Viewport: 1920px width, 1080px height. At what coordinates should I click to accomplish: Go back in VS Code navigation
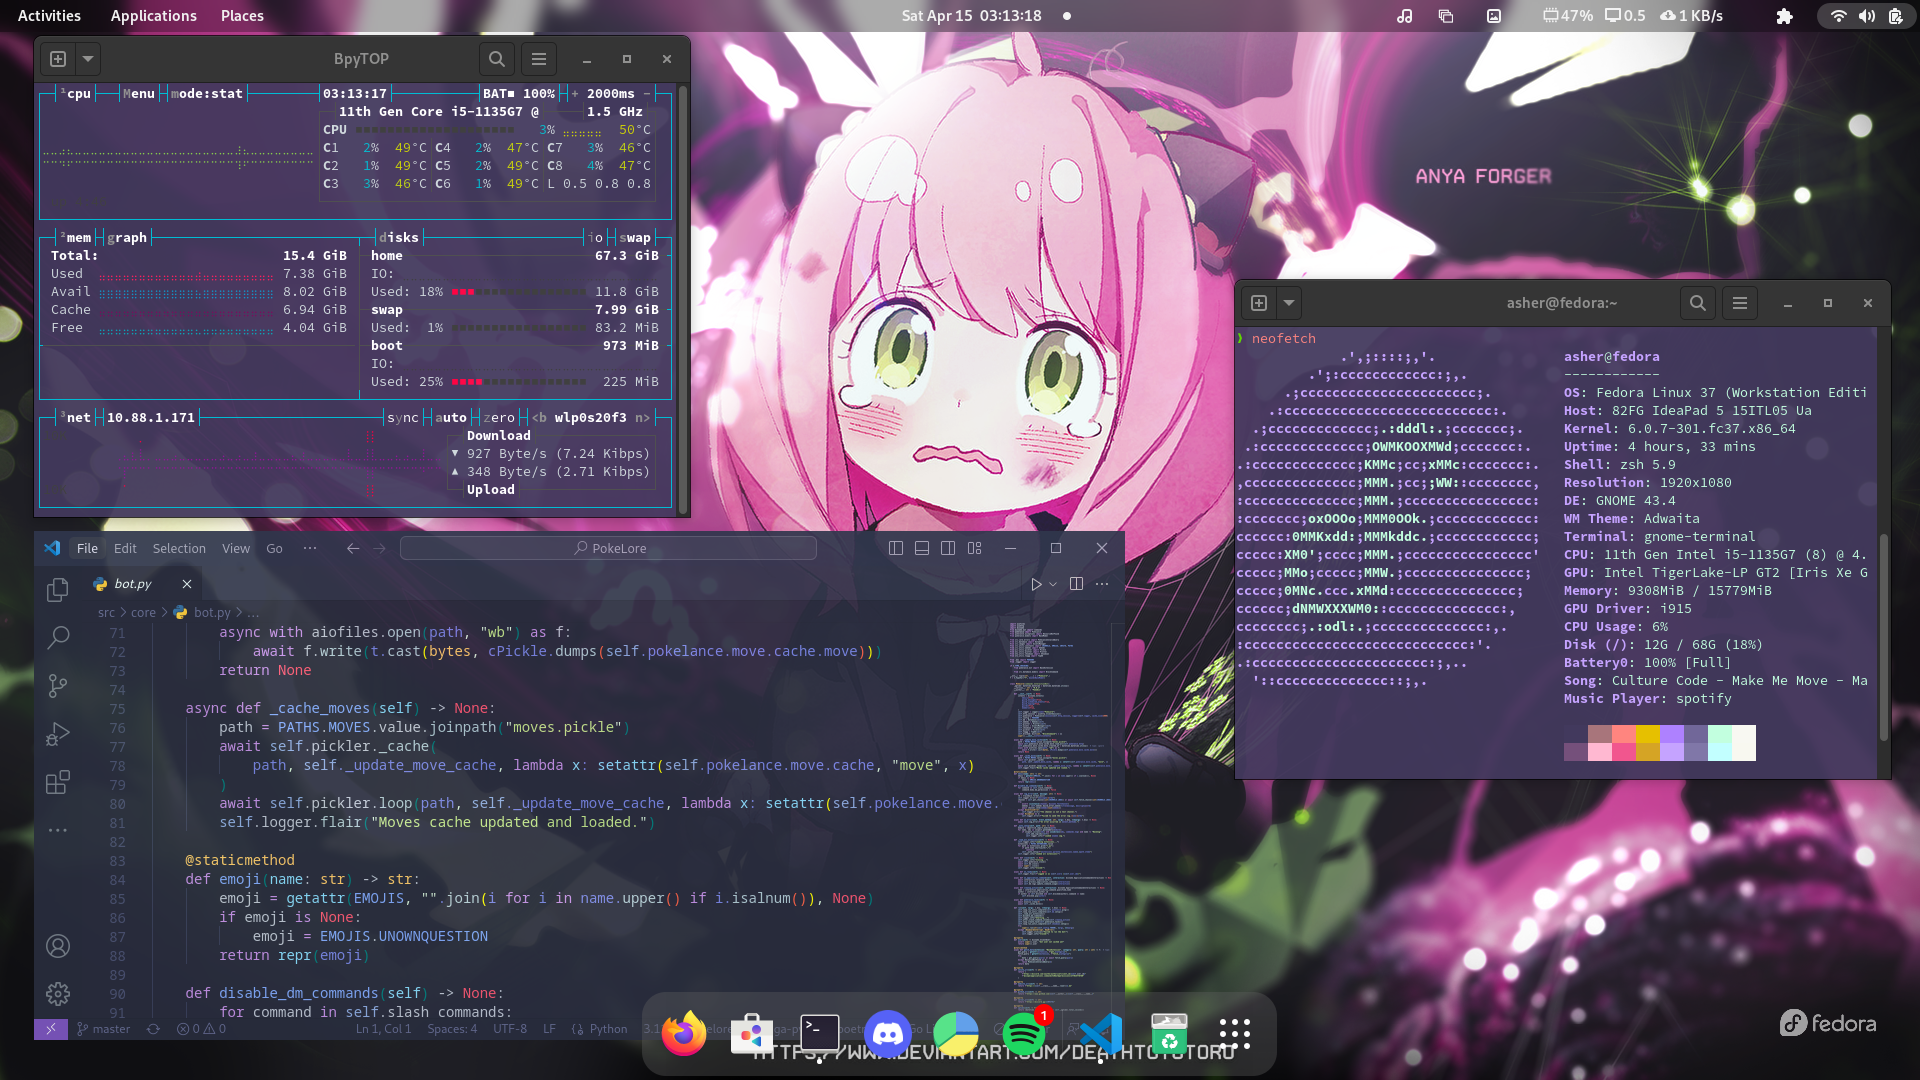(353, 548)
